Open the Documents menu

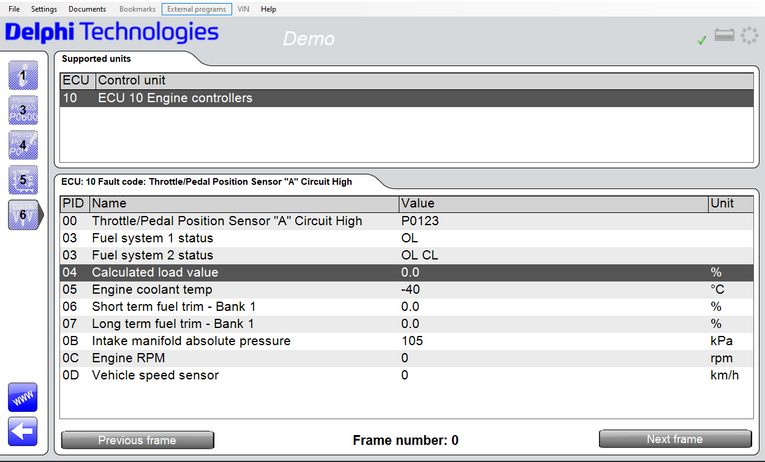coord(87,9)
